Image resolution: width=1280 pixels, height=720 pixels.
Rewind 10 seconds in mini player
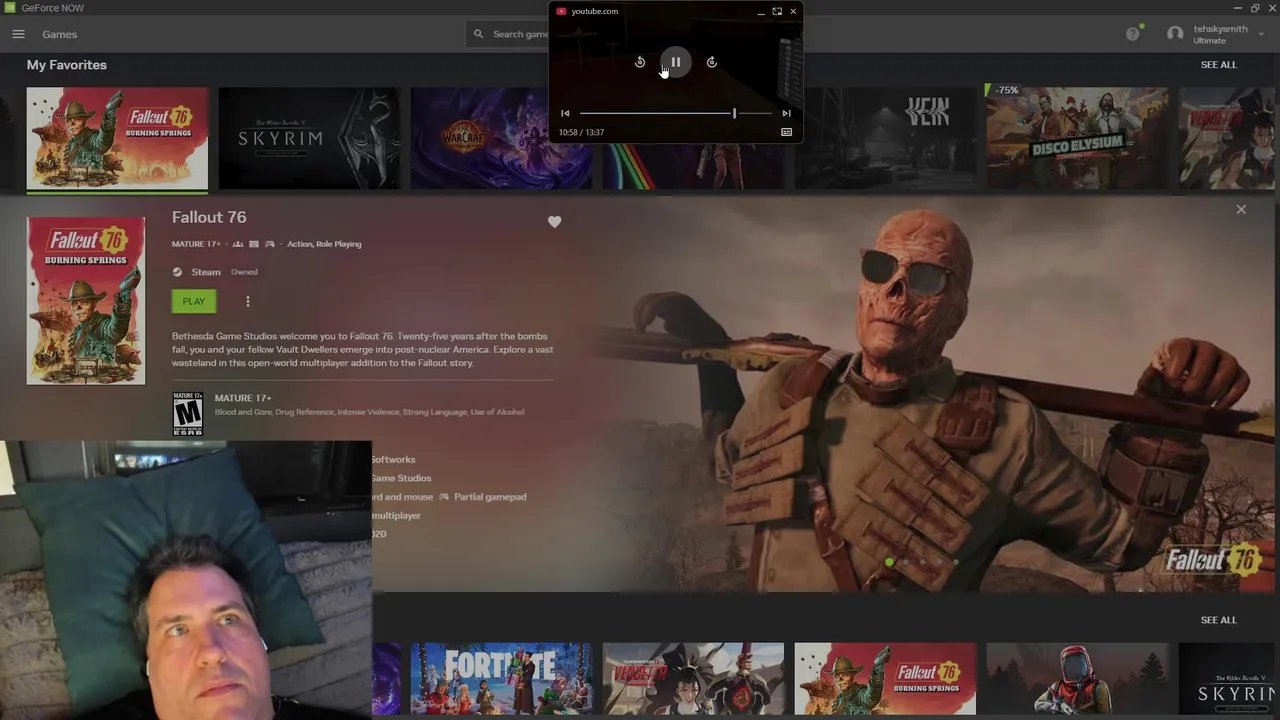[640, 62]
